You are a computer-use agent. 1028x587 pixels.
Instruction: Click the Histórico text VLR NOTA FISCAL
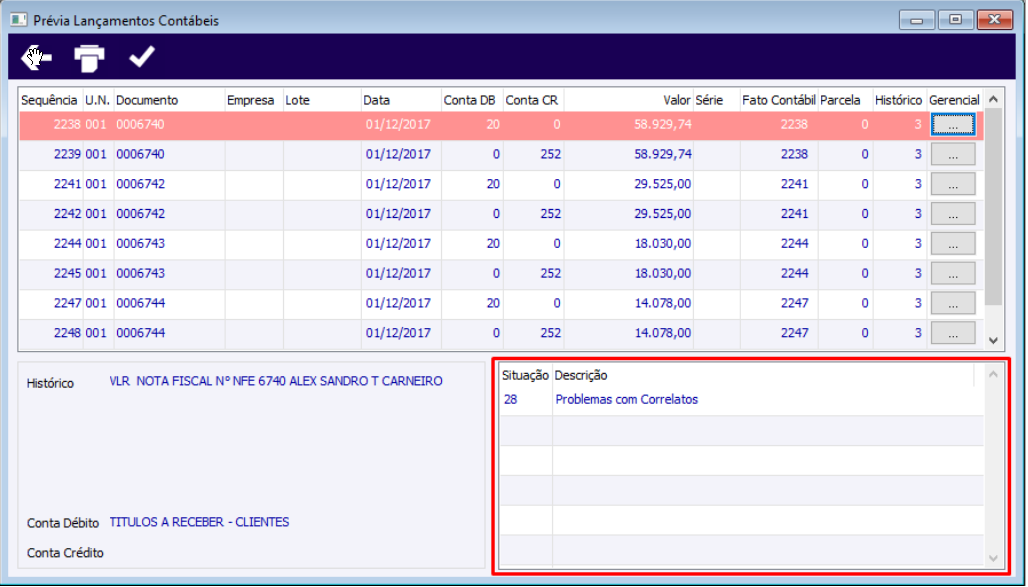click(276, 382)
